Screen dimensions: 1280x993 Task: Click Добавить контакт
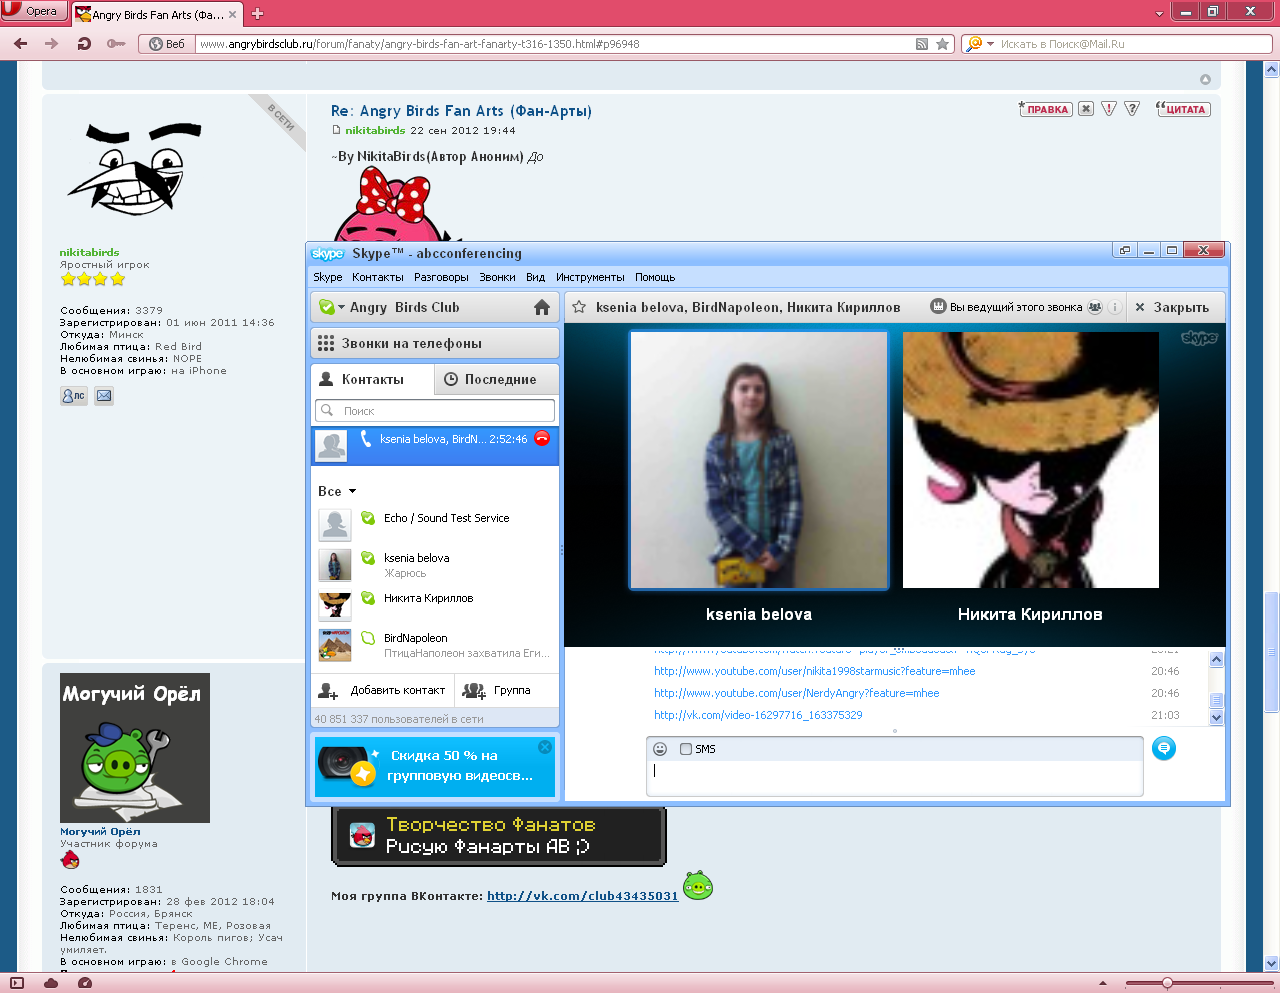point(383,690)
